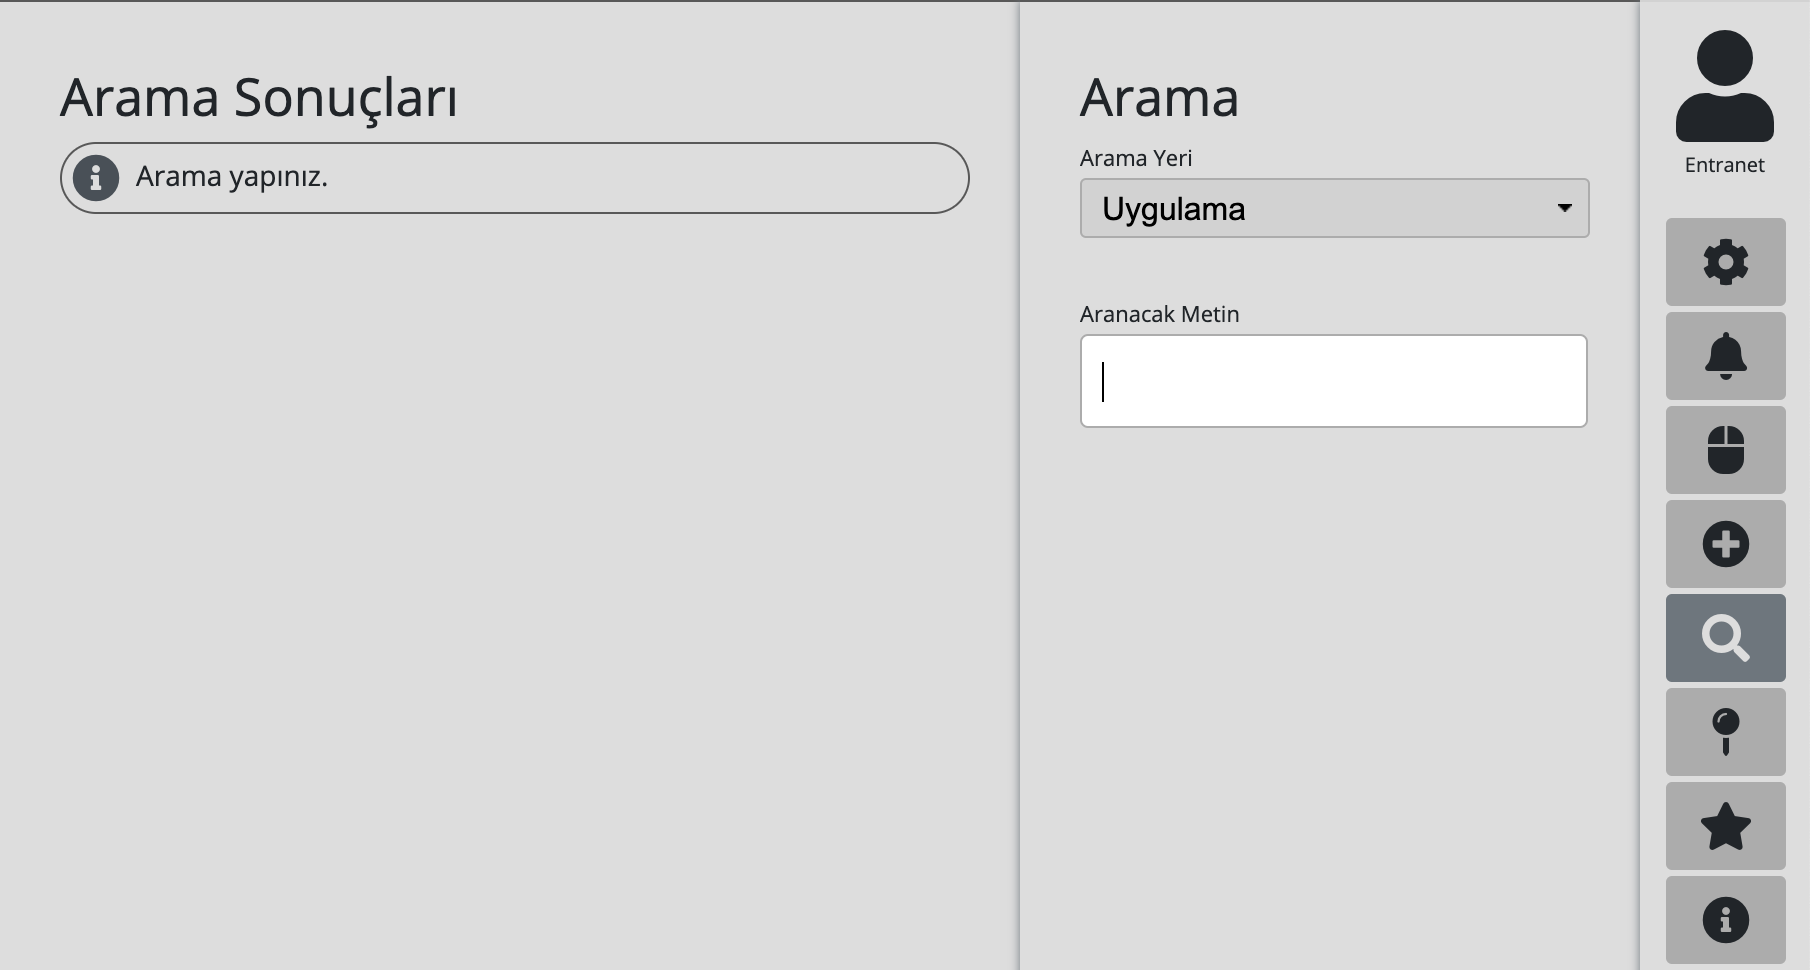Screen dimensions: 1810x970
Task: Click the empty area of the results panel
Action: [510, 590]
